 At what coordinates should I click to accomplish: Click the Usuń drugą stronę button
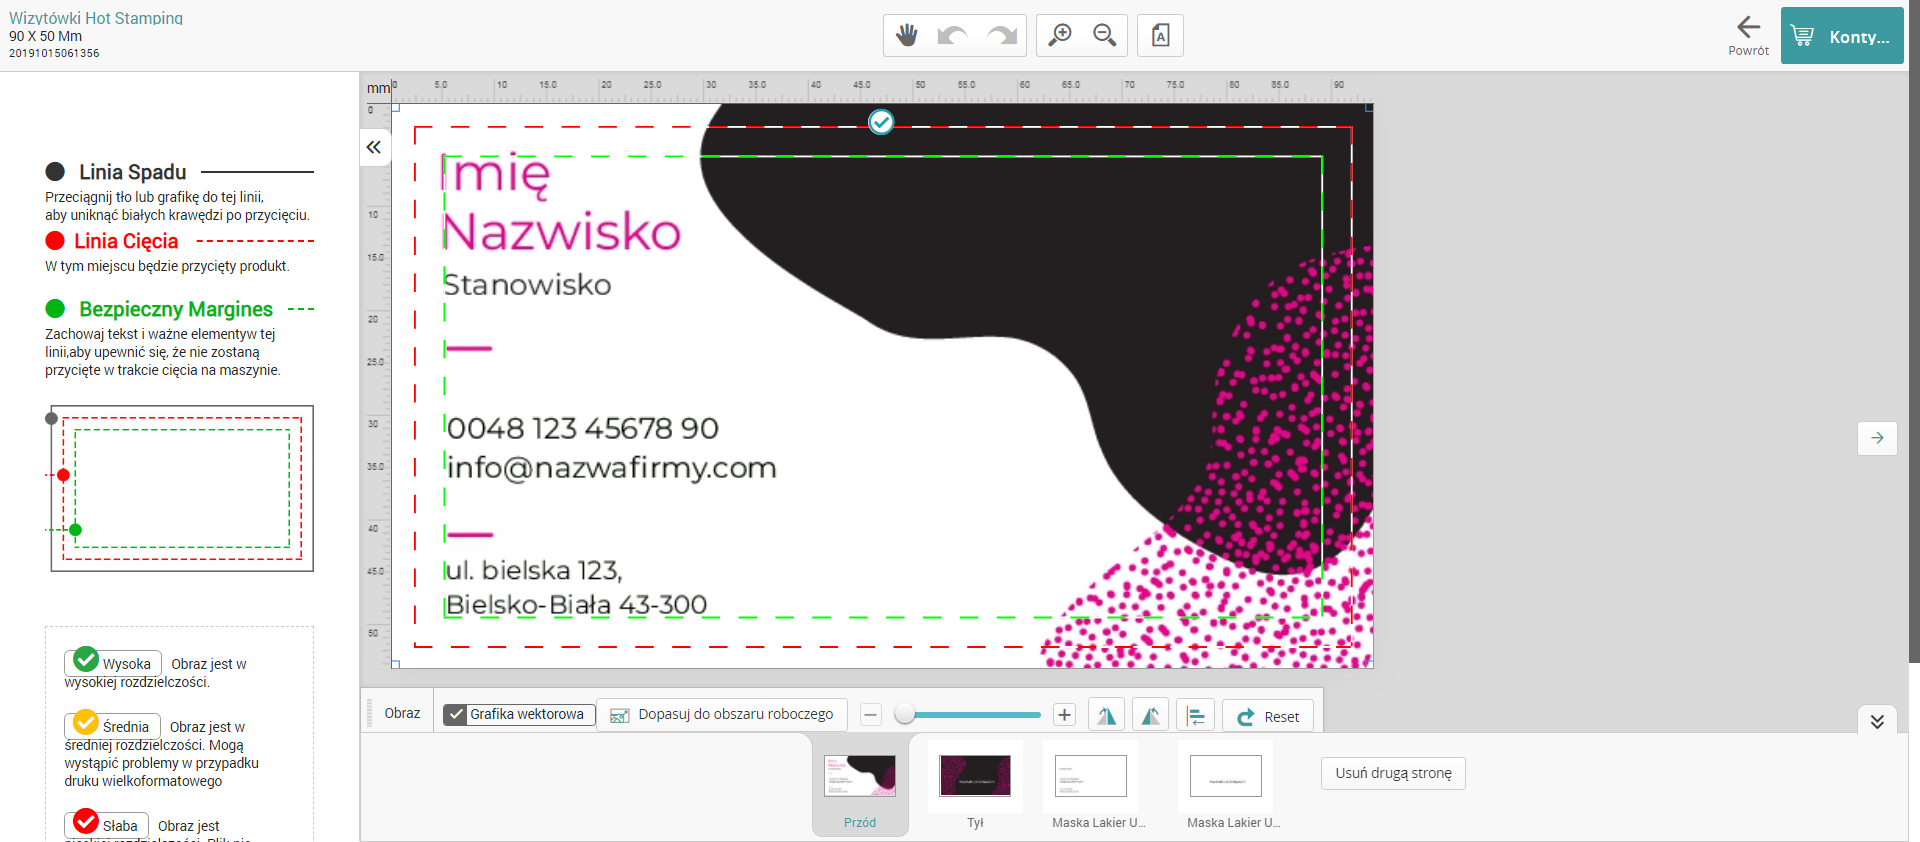(x=1393, y=773)
